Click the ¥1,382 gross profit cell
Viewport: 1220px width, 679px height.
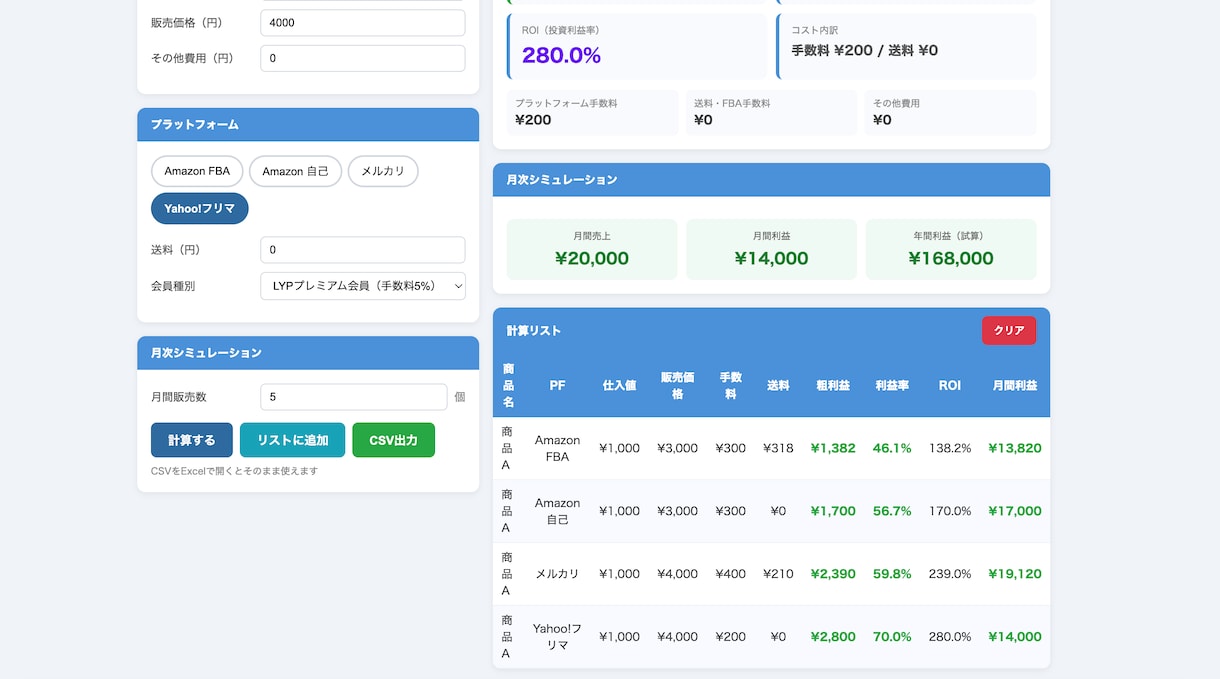[833, 448]
